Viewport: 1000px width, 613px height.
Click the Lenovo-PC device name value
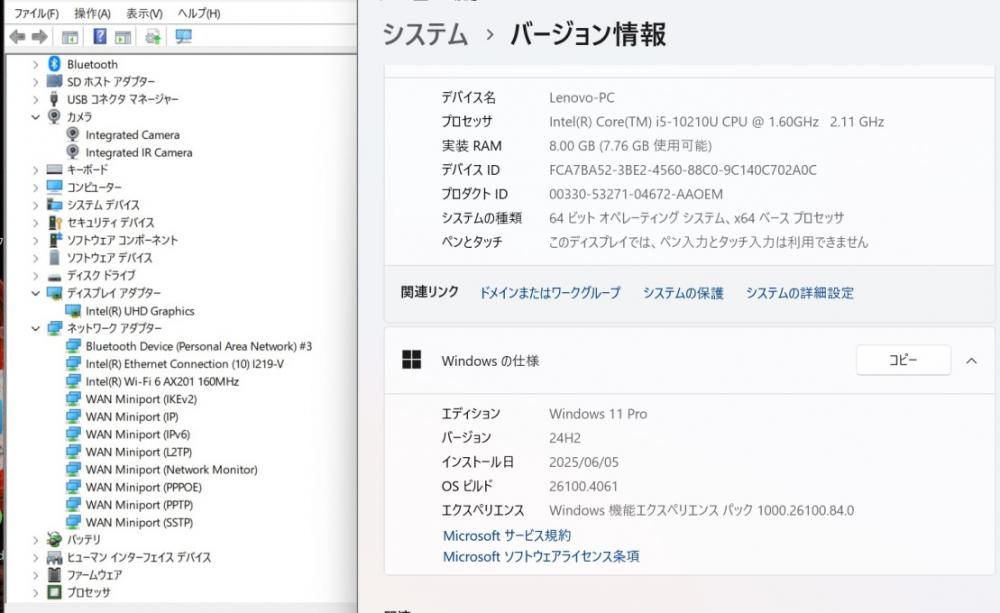582,98
